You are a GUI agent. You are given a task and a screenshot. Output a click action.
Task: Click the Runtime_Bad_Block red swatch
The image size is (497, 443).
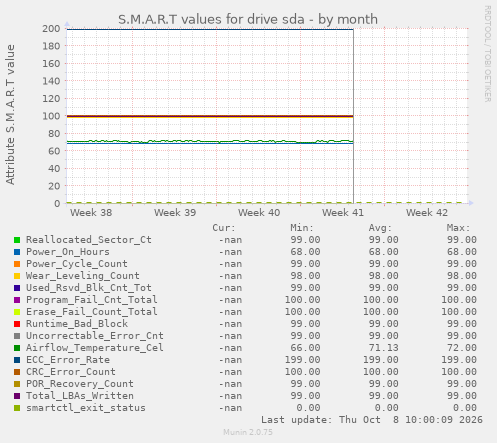17,324
